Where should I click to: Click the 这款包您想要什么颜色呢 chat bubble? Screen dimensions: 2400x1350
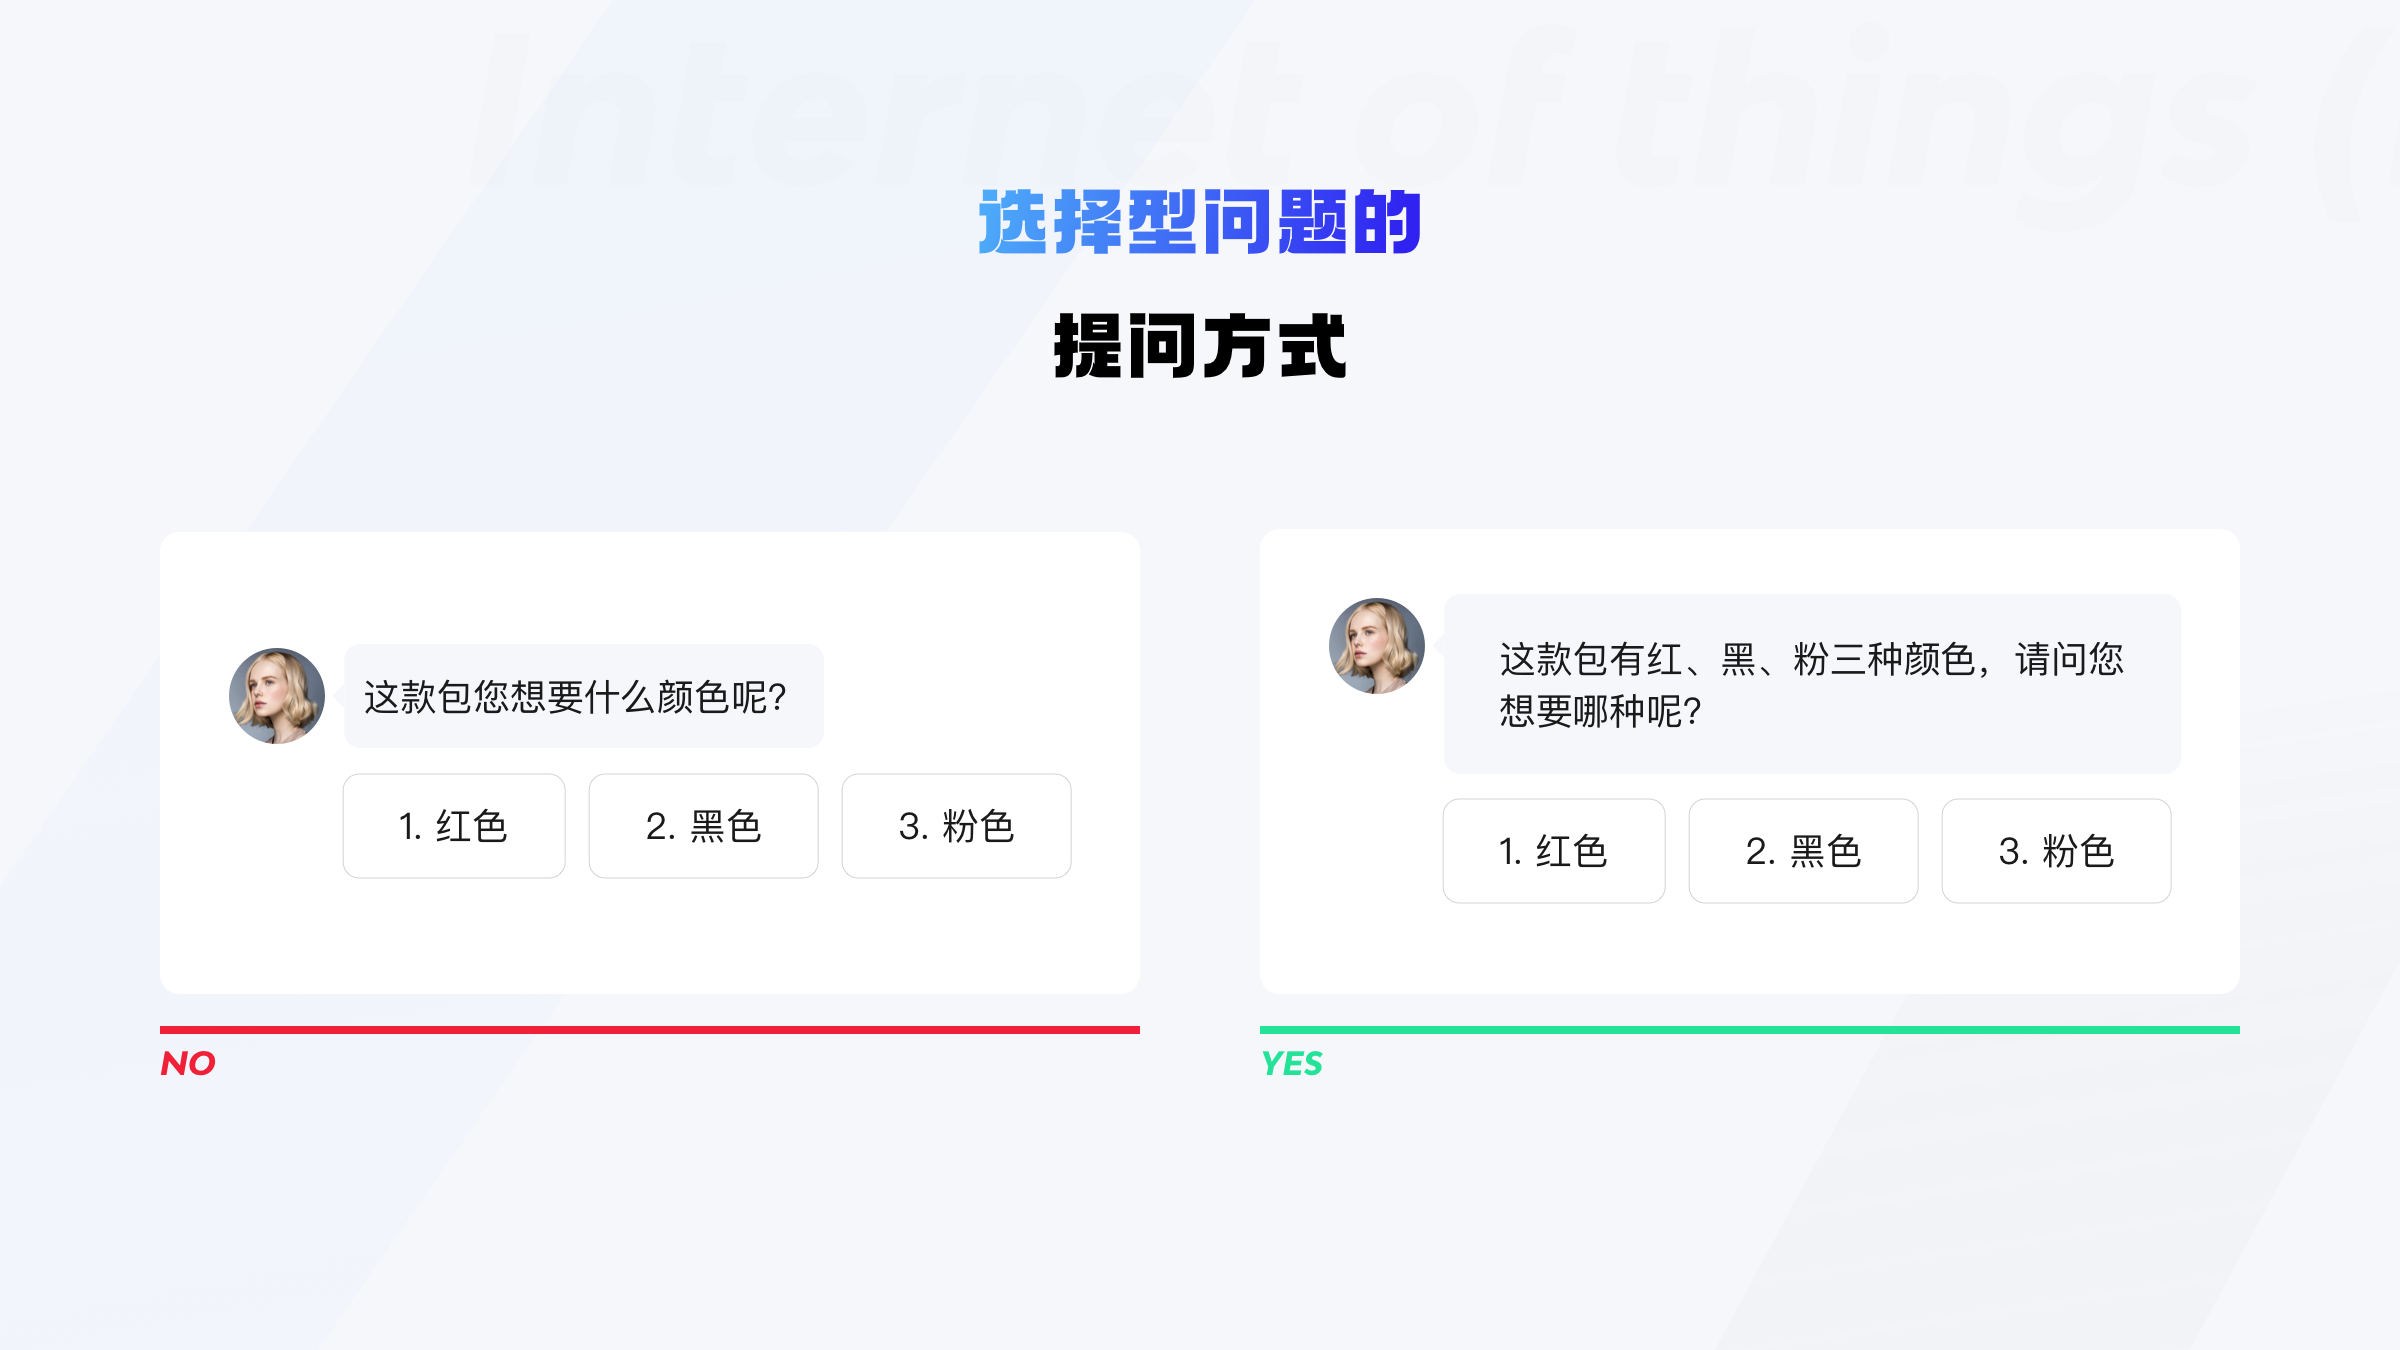583,696
